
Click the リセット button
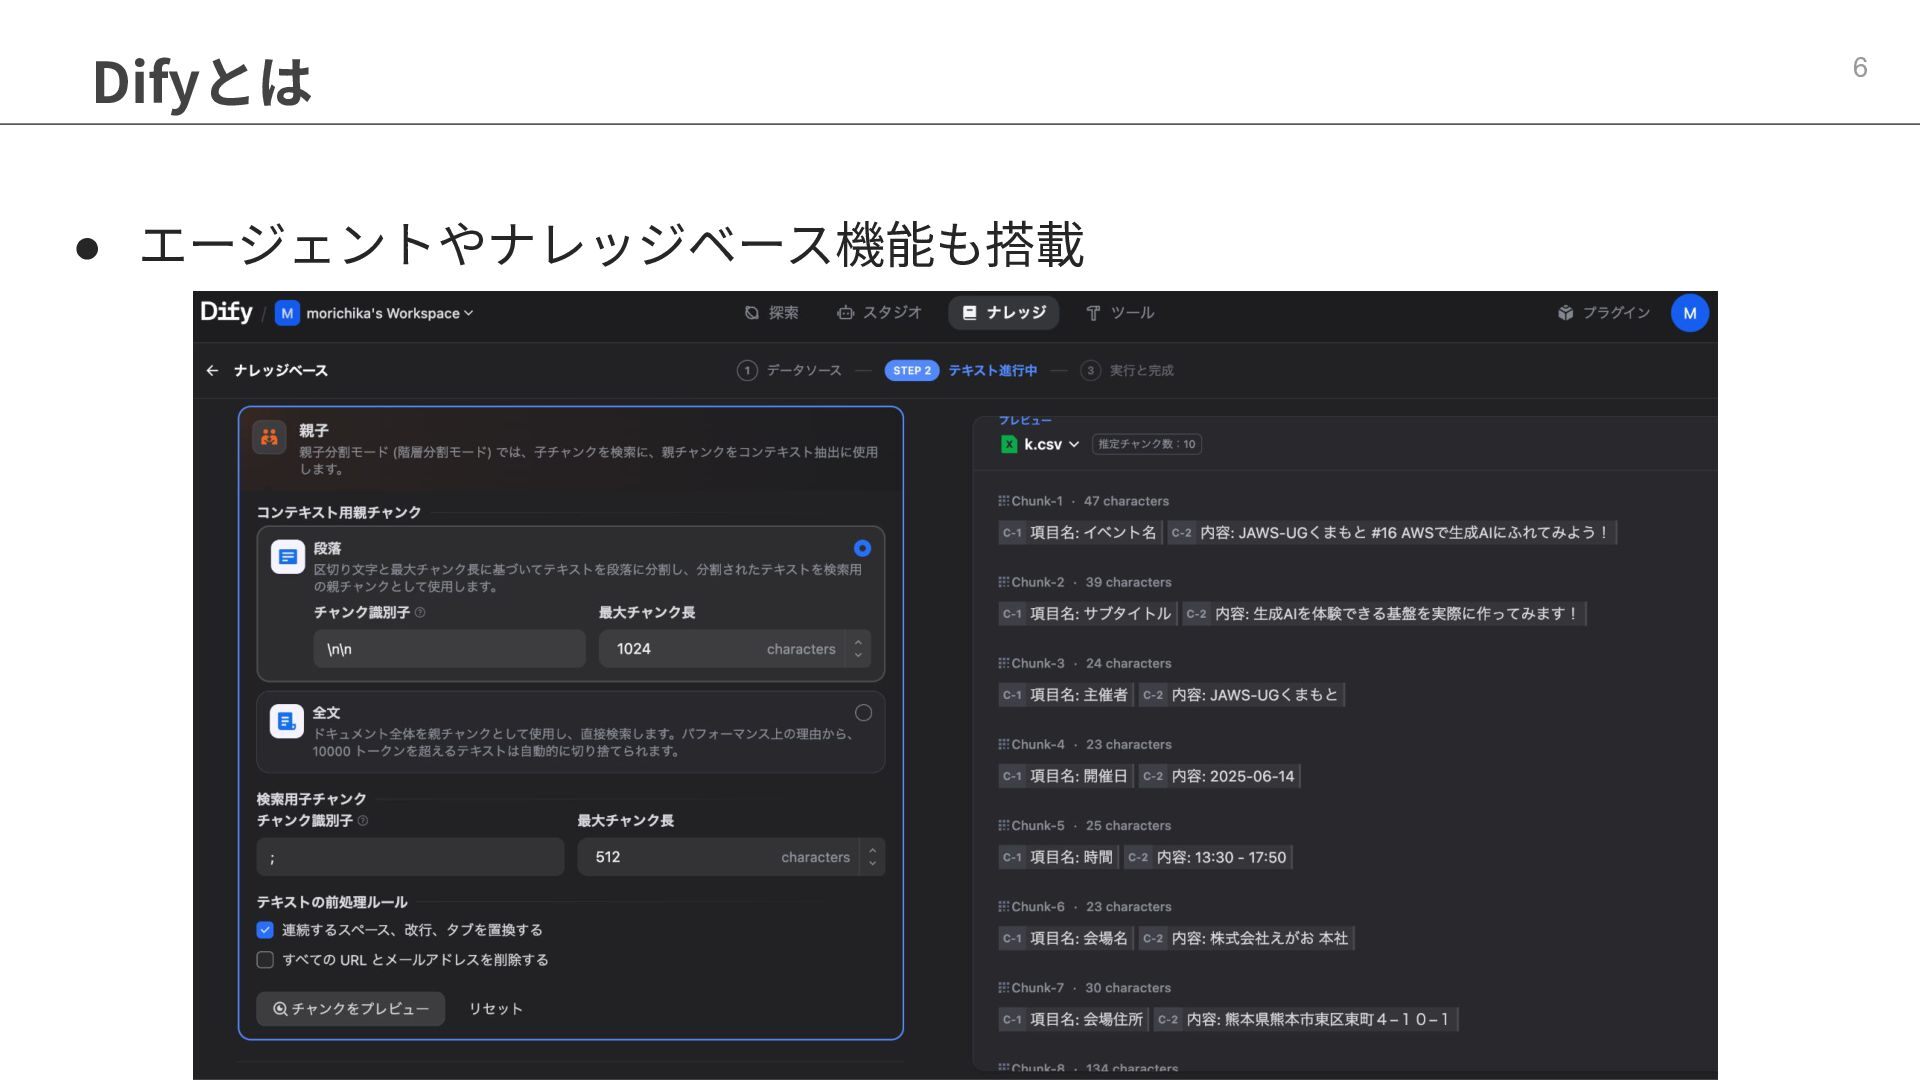point(496,1009)
